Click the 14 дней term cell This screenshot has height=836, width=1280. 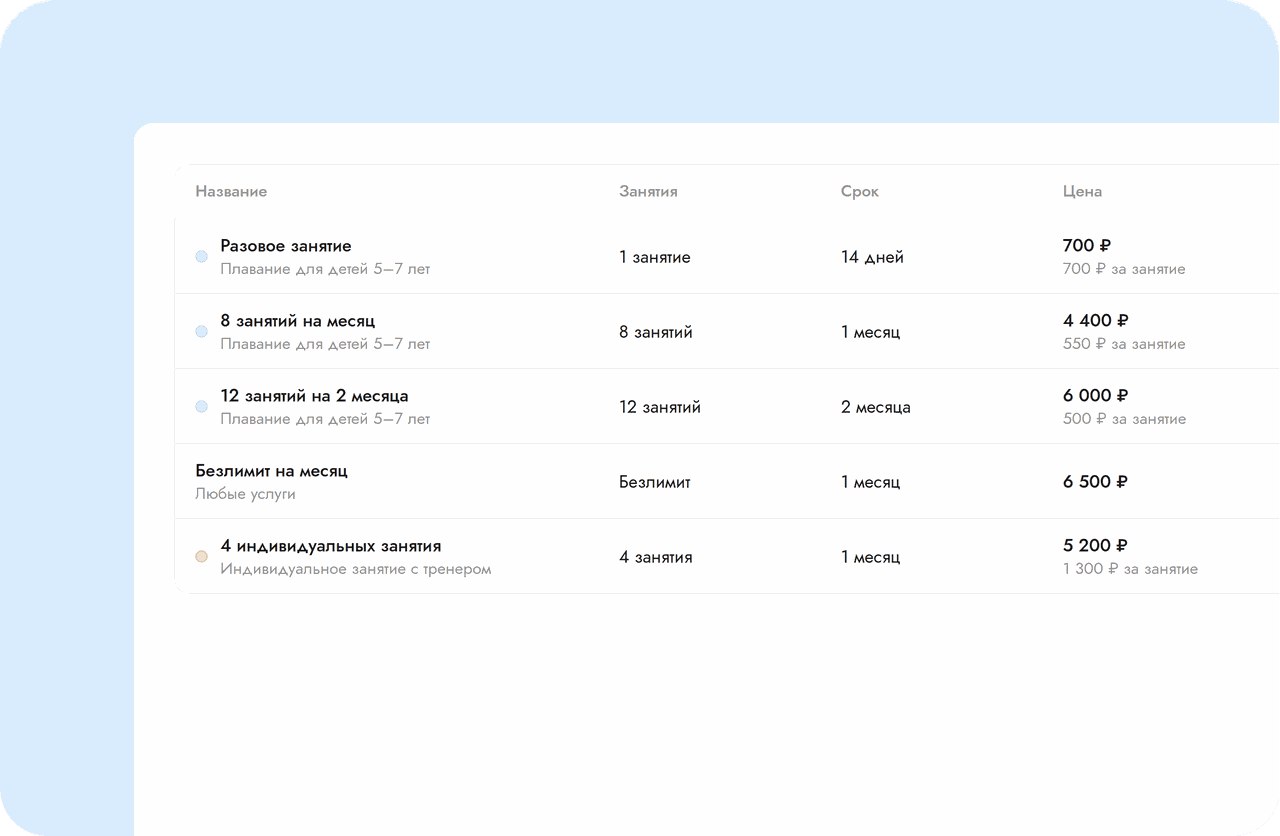872,257
